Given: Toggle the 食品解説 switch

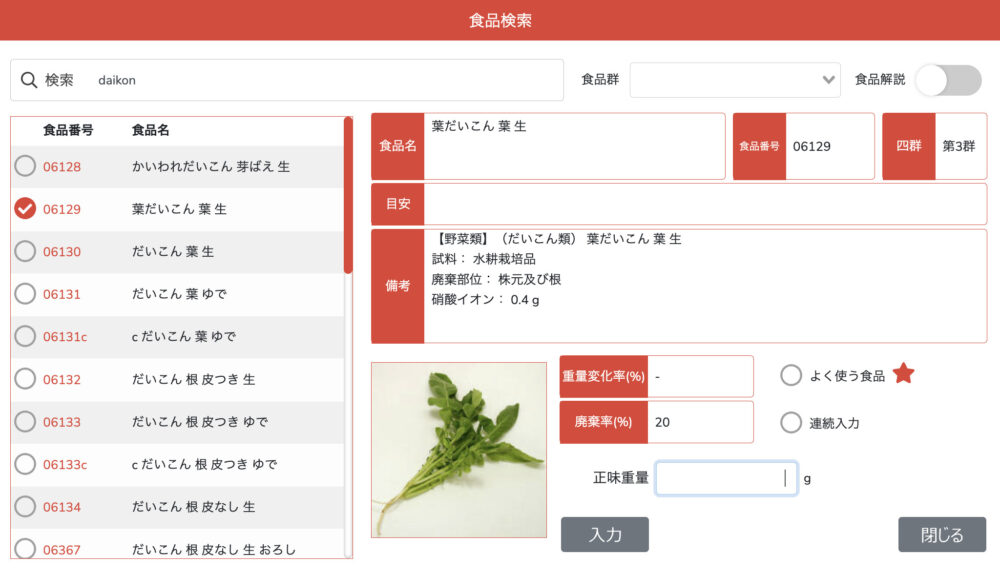Looking at the screenshot, I should [x=948, y=80].
